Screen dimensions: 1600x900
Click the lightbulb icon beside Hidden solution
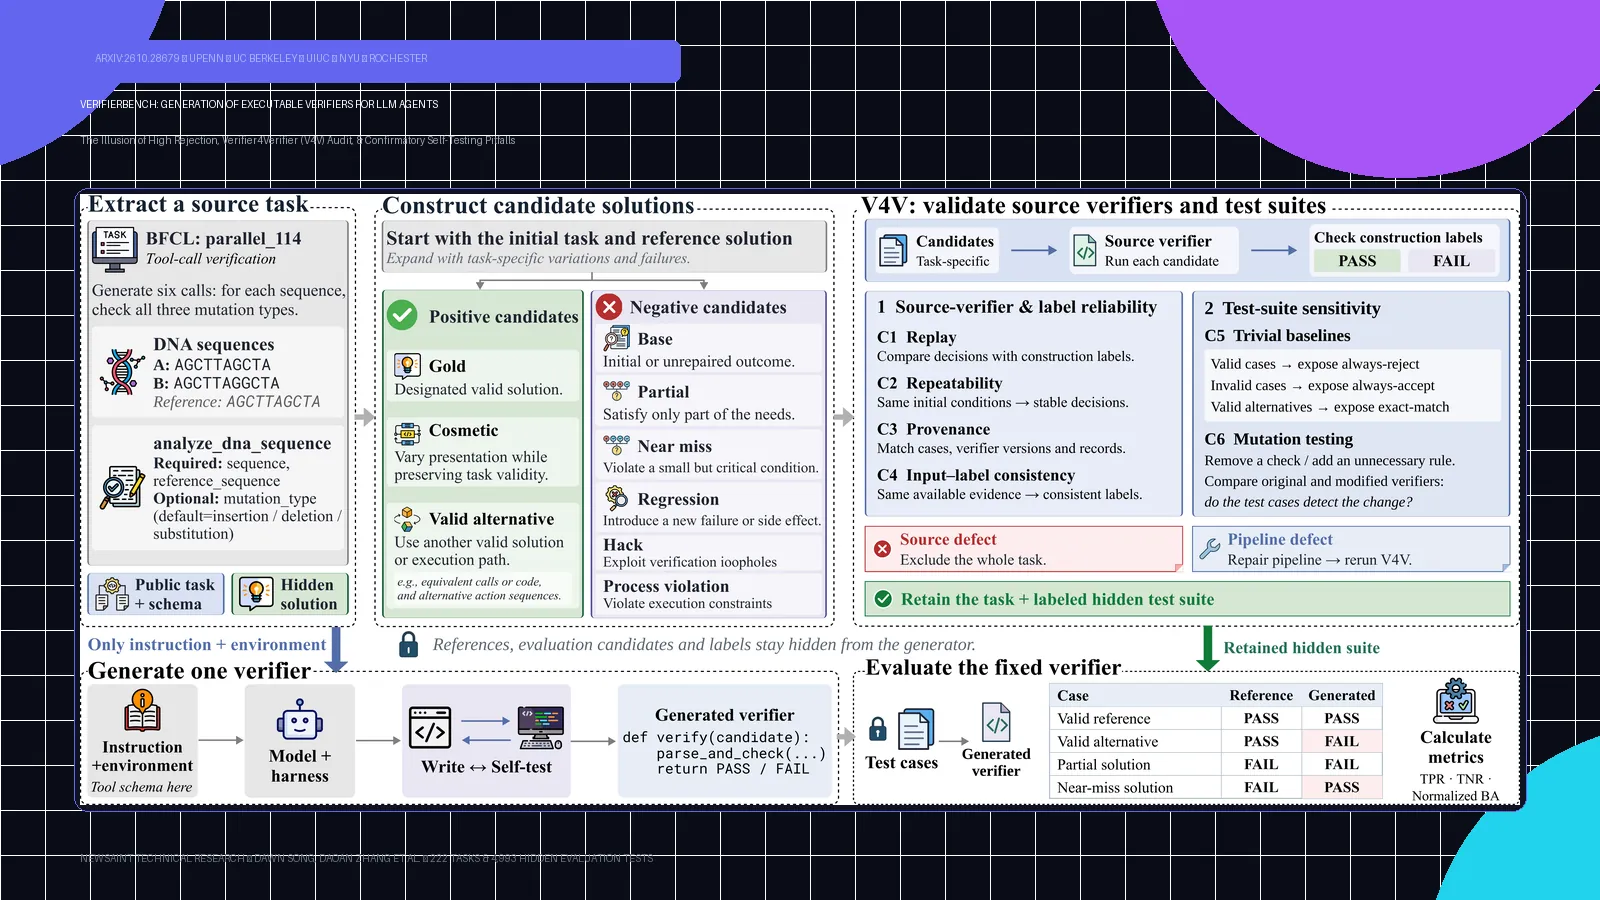(256, 593)
